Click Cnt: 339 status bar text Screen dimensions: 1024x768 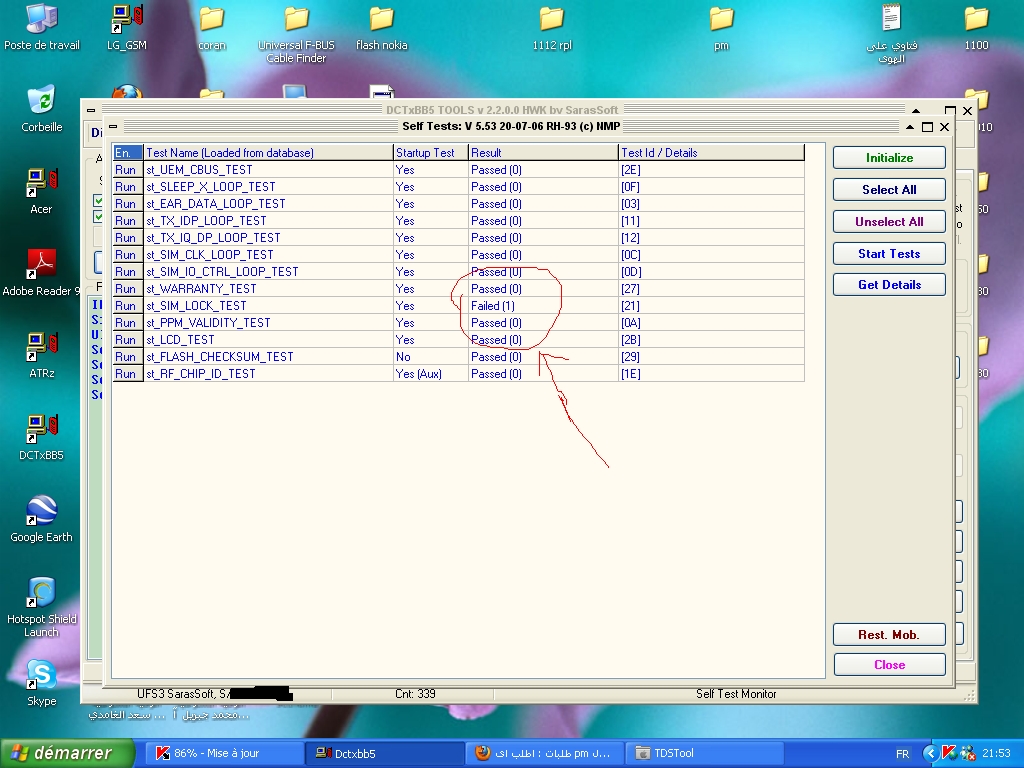coord(415,694)
